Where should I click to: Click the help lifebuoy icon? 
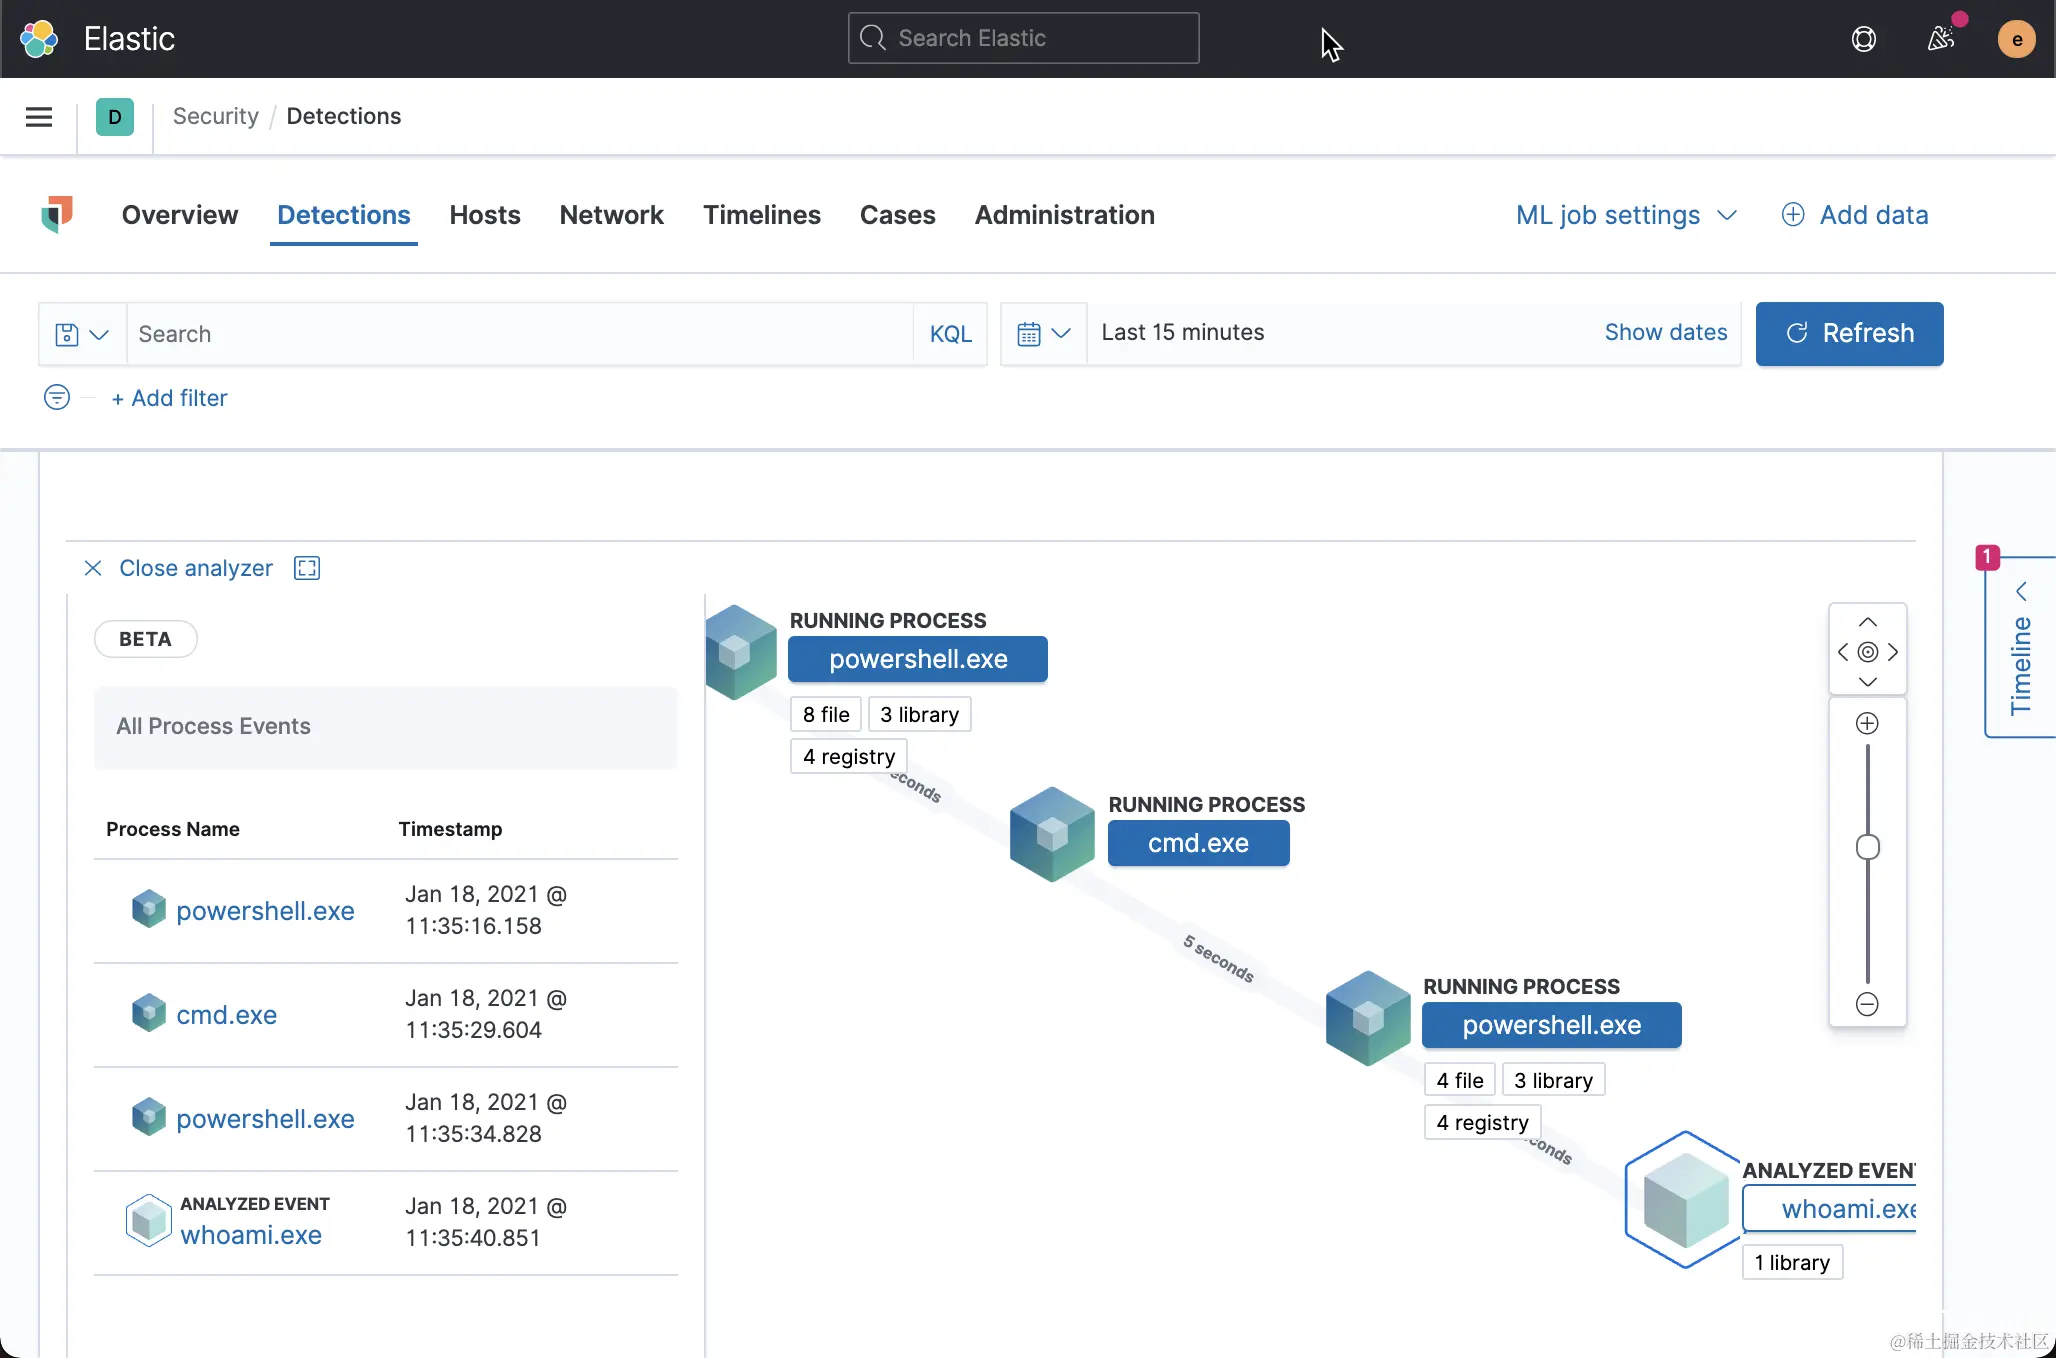click(x=1863, y=39)
